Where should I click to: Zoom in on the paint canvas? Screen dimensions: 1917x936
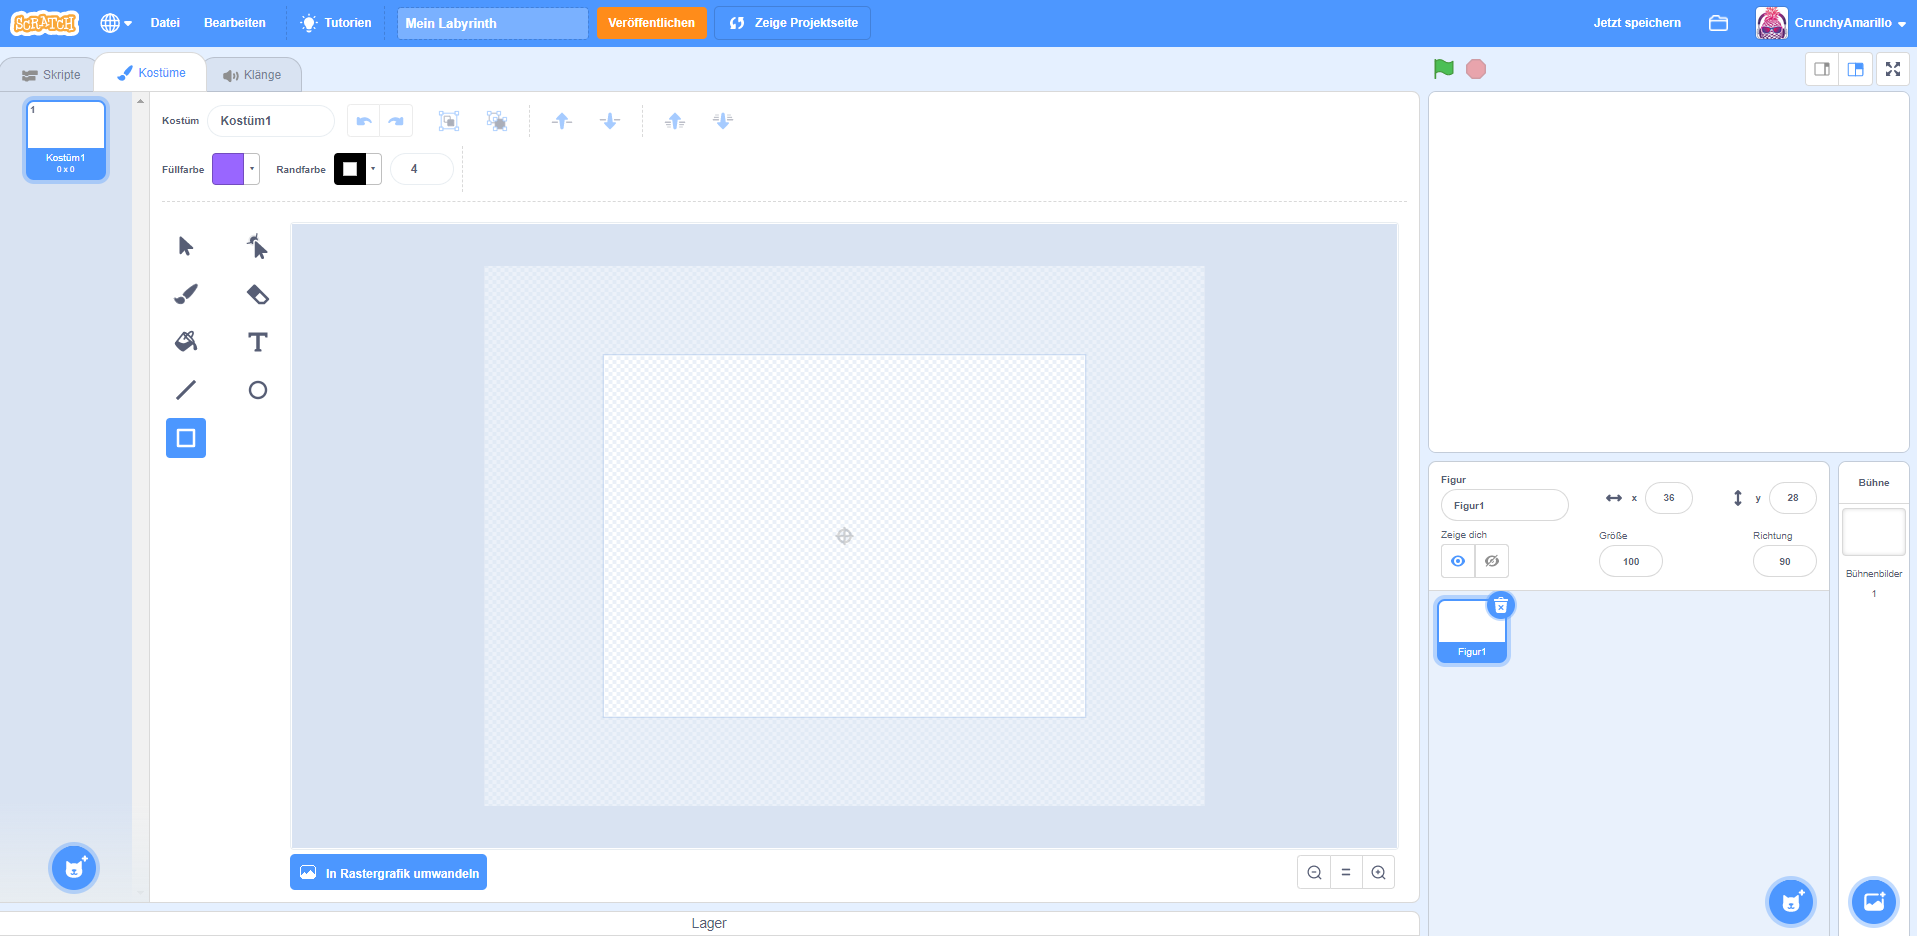(x=1379, y=873)
